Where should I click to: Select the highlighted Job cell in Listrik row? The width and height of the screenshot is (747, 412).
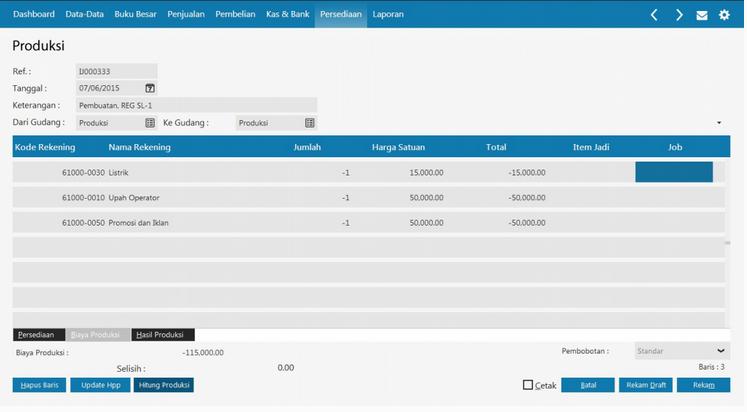tap(673, 172)
